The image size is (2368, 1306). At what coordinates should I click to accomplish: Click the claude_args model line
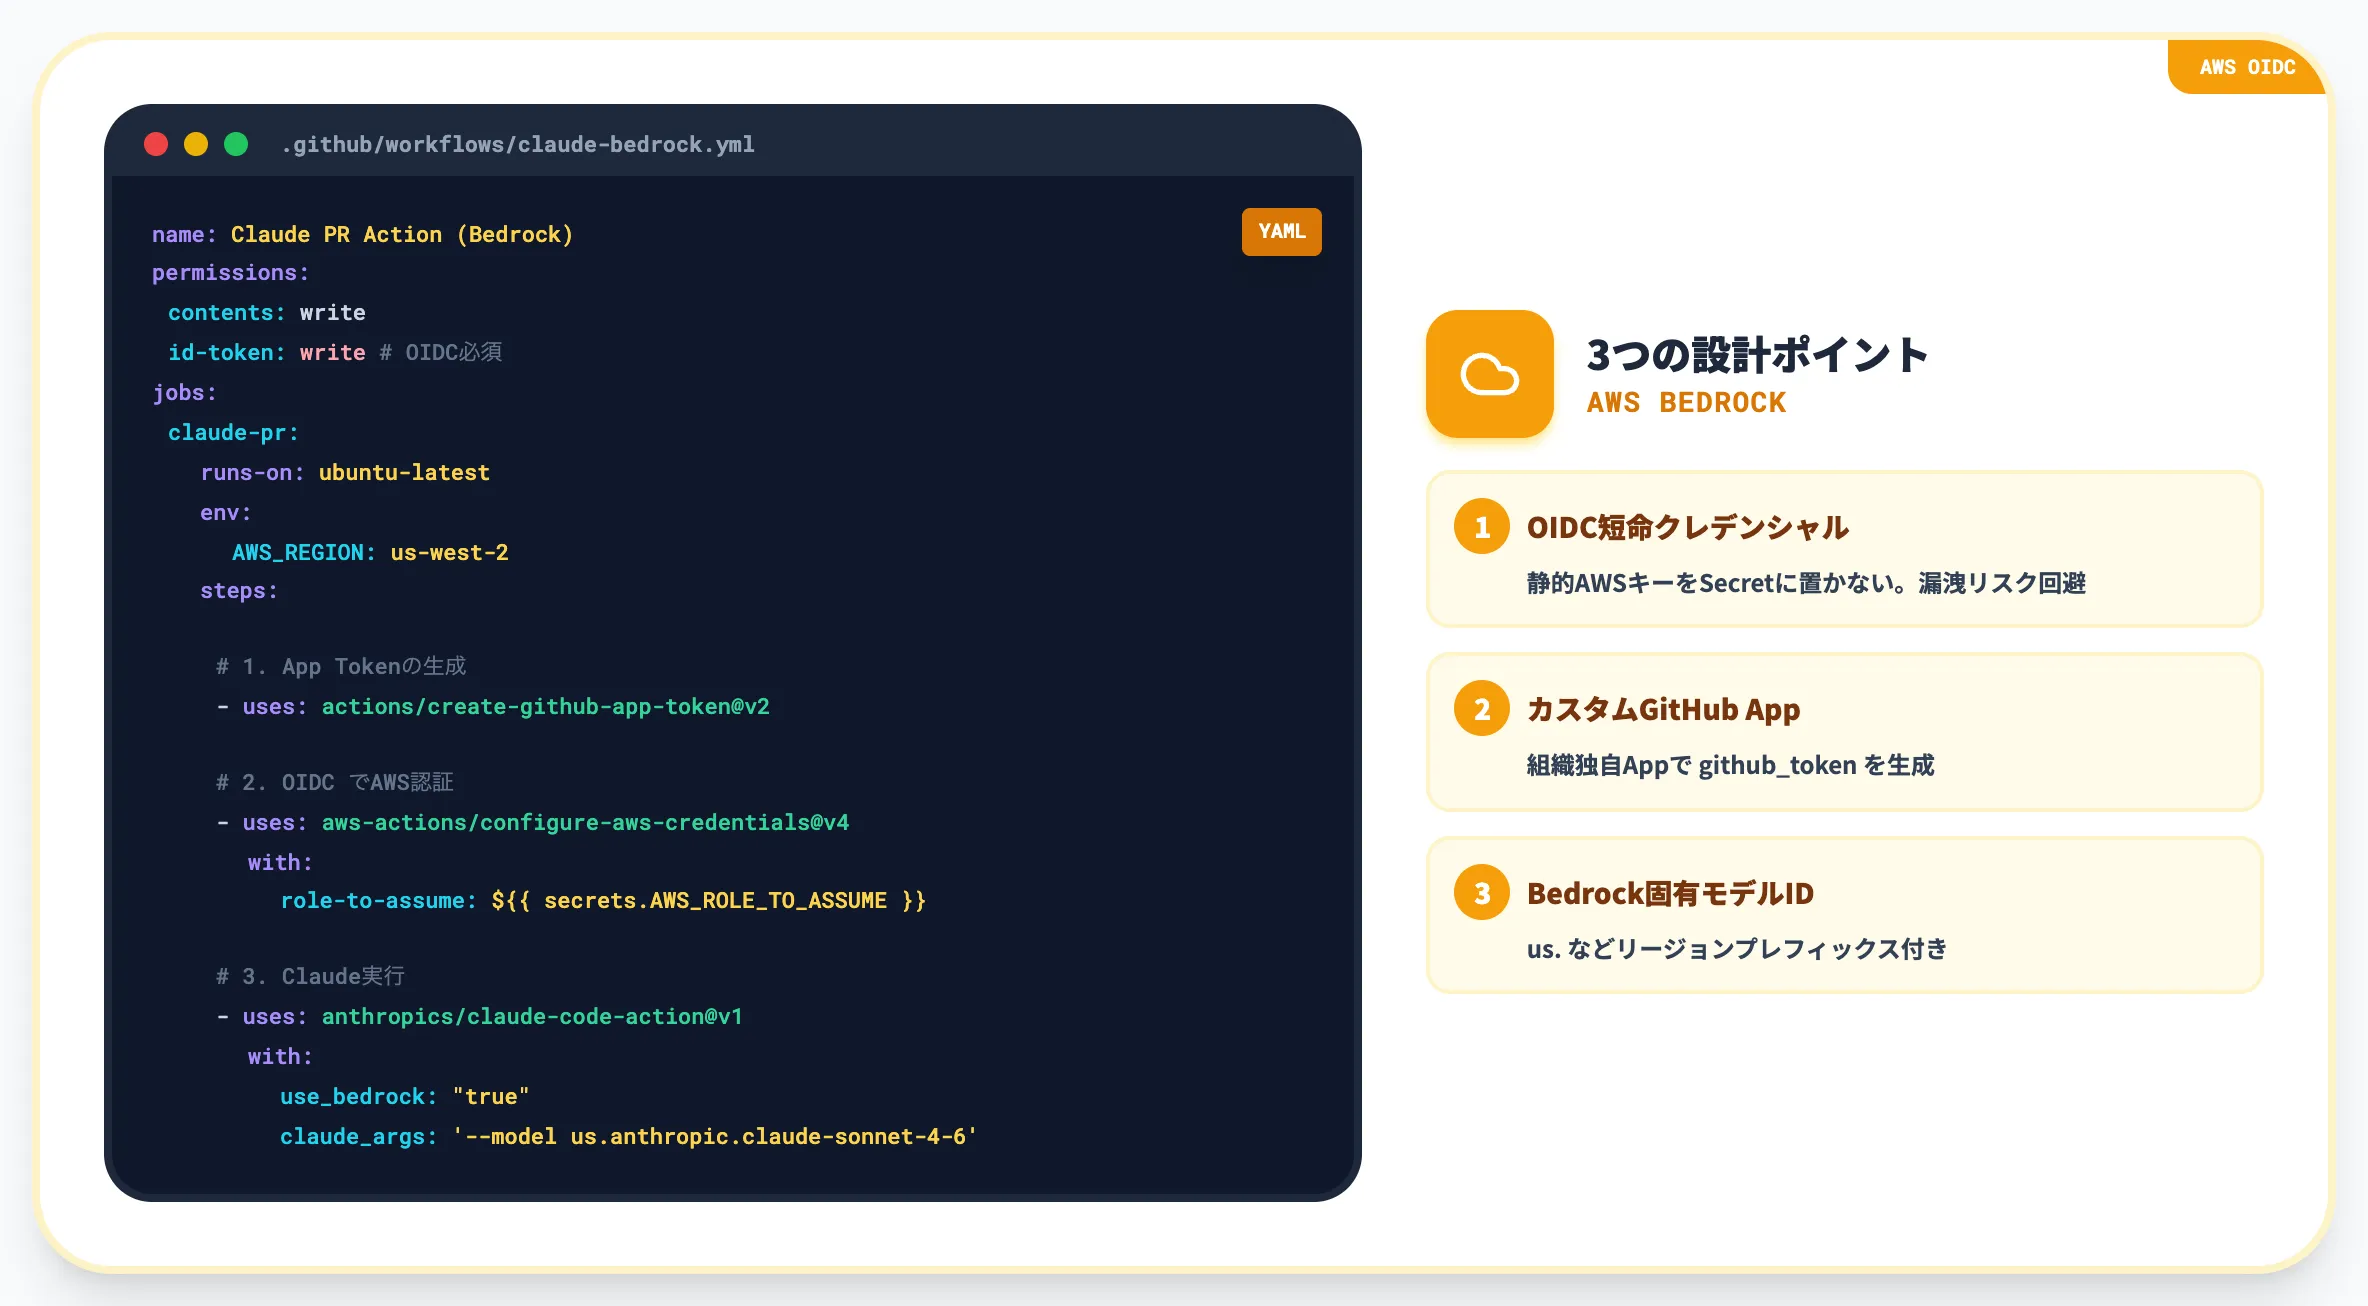point(628,1136)
